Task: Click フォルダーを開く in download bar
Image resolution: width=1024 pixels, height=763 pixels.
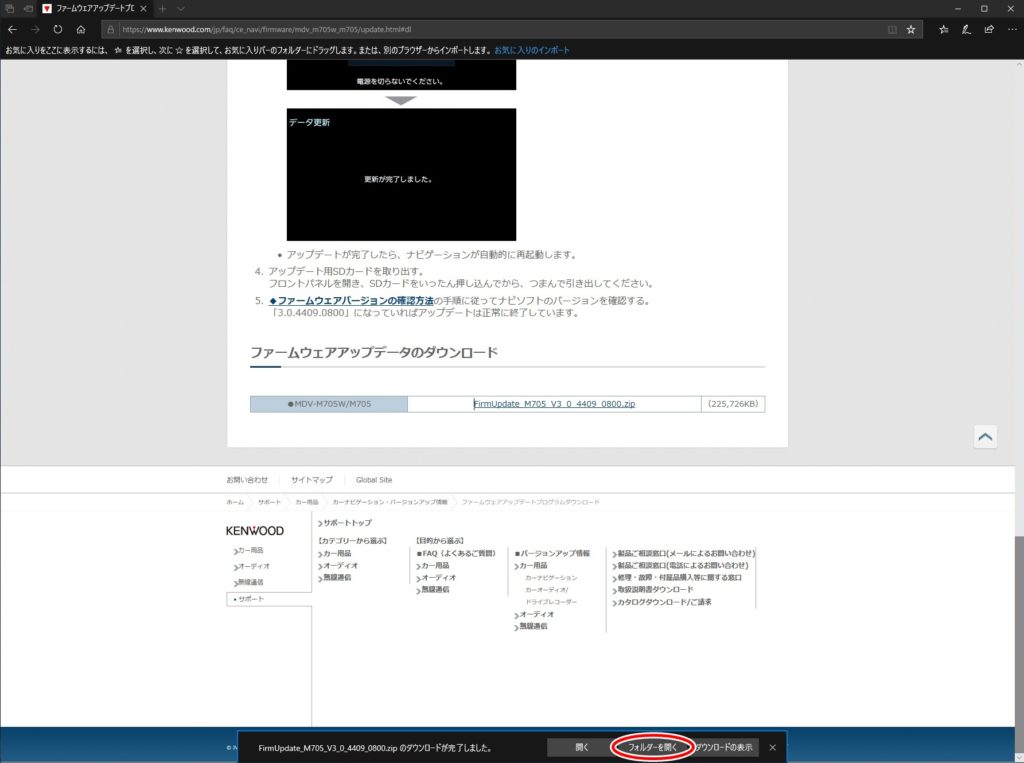Action: (x=652, y=747)
